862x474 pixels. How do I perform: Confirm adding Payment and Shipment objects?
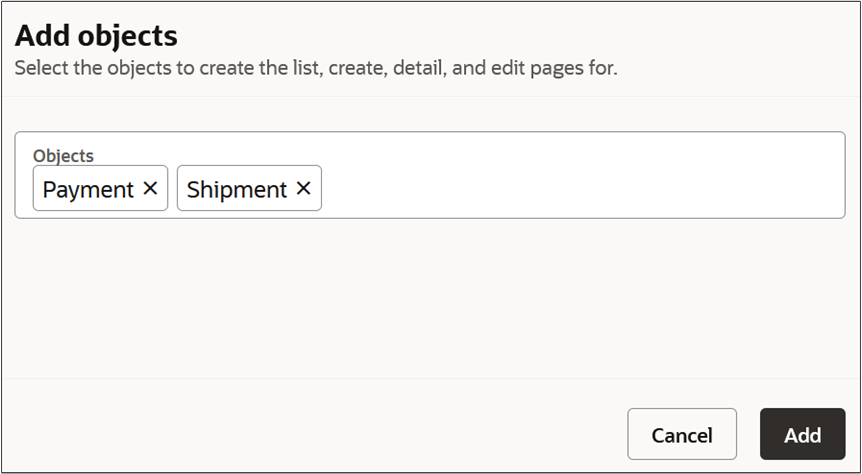tap(802, 435)
